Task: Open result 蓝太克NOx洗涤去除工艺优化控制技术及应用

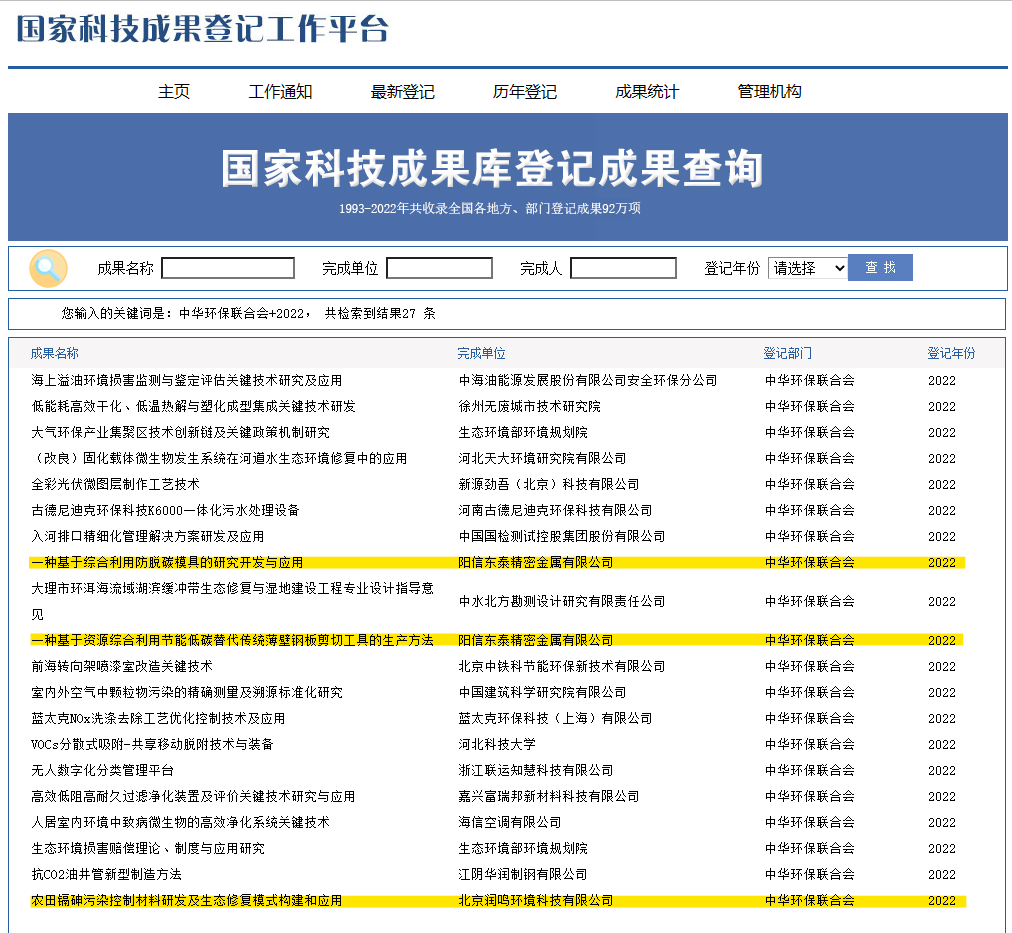Action: (158, 719)
